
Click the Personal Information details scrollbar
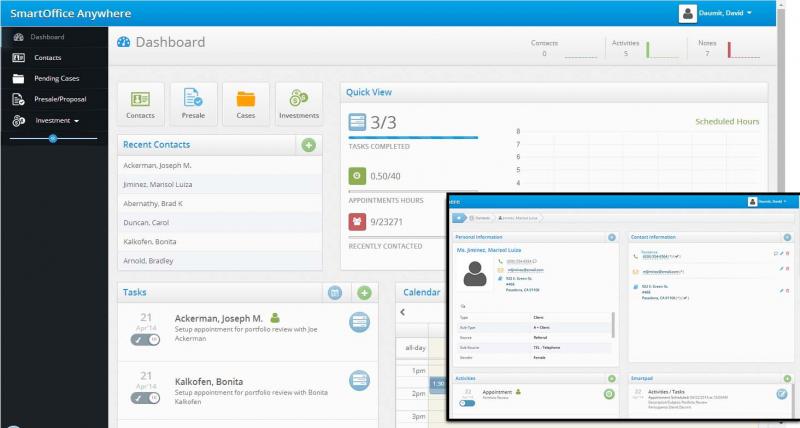click(x=613, y=325)
